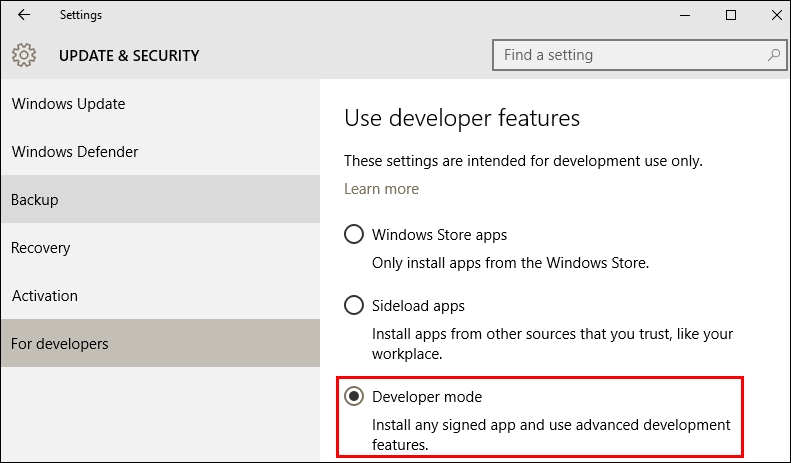Viewport: 791px width, 463px height.
Task: Go to the Backup section
Action: tap(35, 200)
